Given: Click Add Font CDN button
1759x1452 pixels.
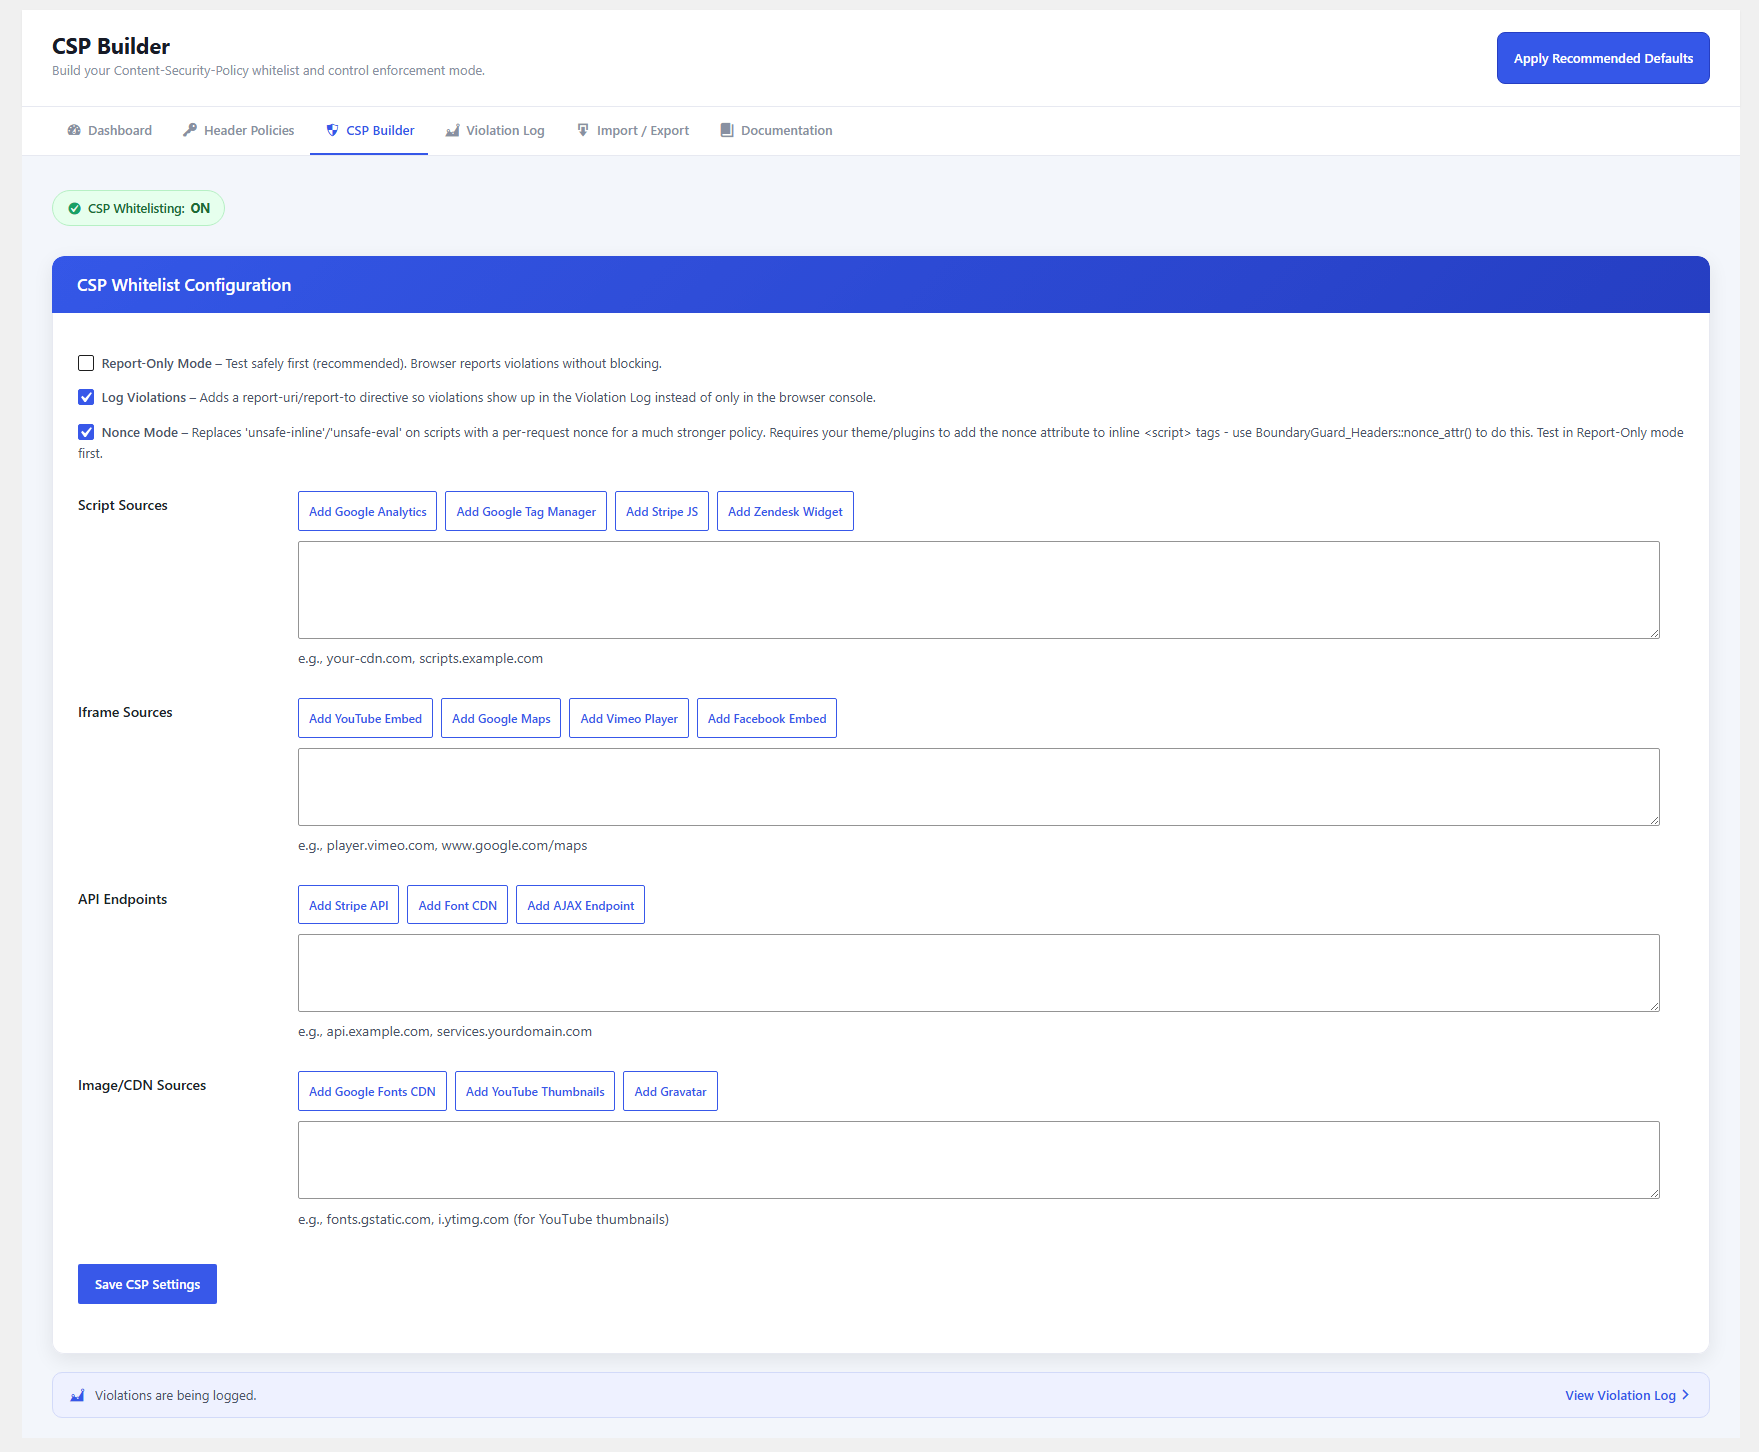Looking at the screenshot, I should [x=457, y=905].
